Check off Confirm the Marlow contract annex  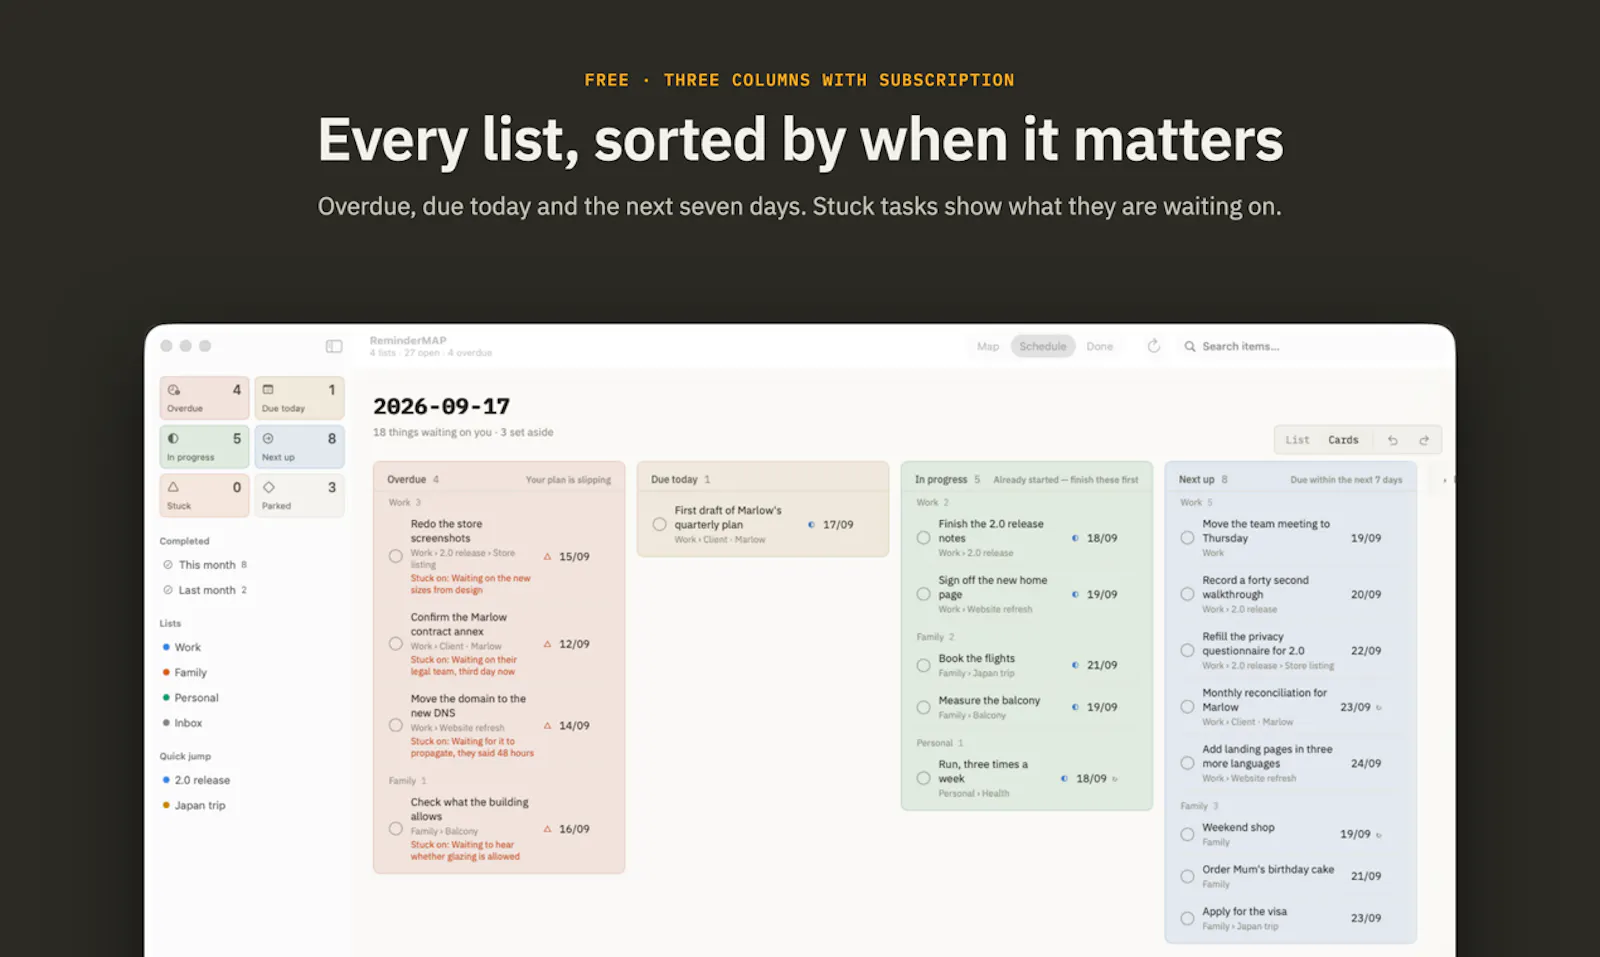396,644
